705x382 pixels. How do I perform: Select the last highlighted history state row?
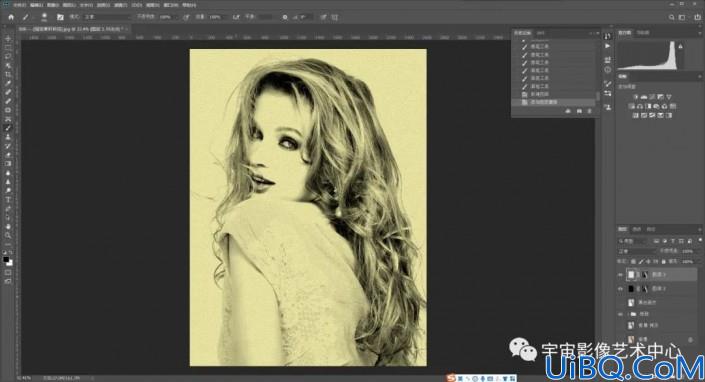pos(554,102)
